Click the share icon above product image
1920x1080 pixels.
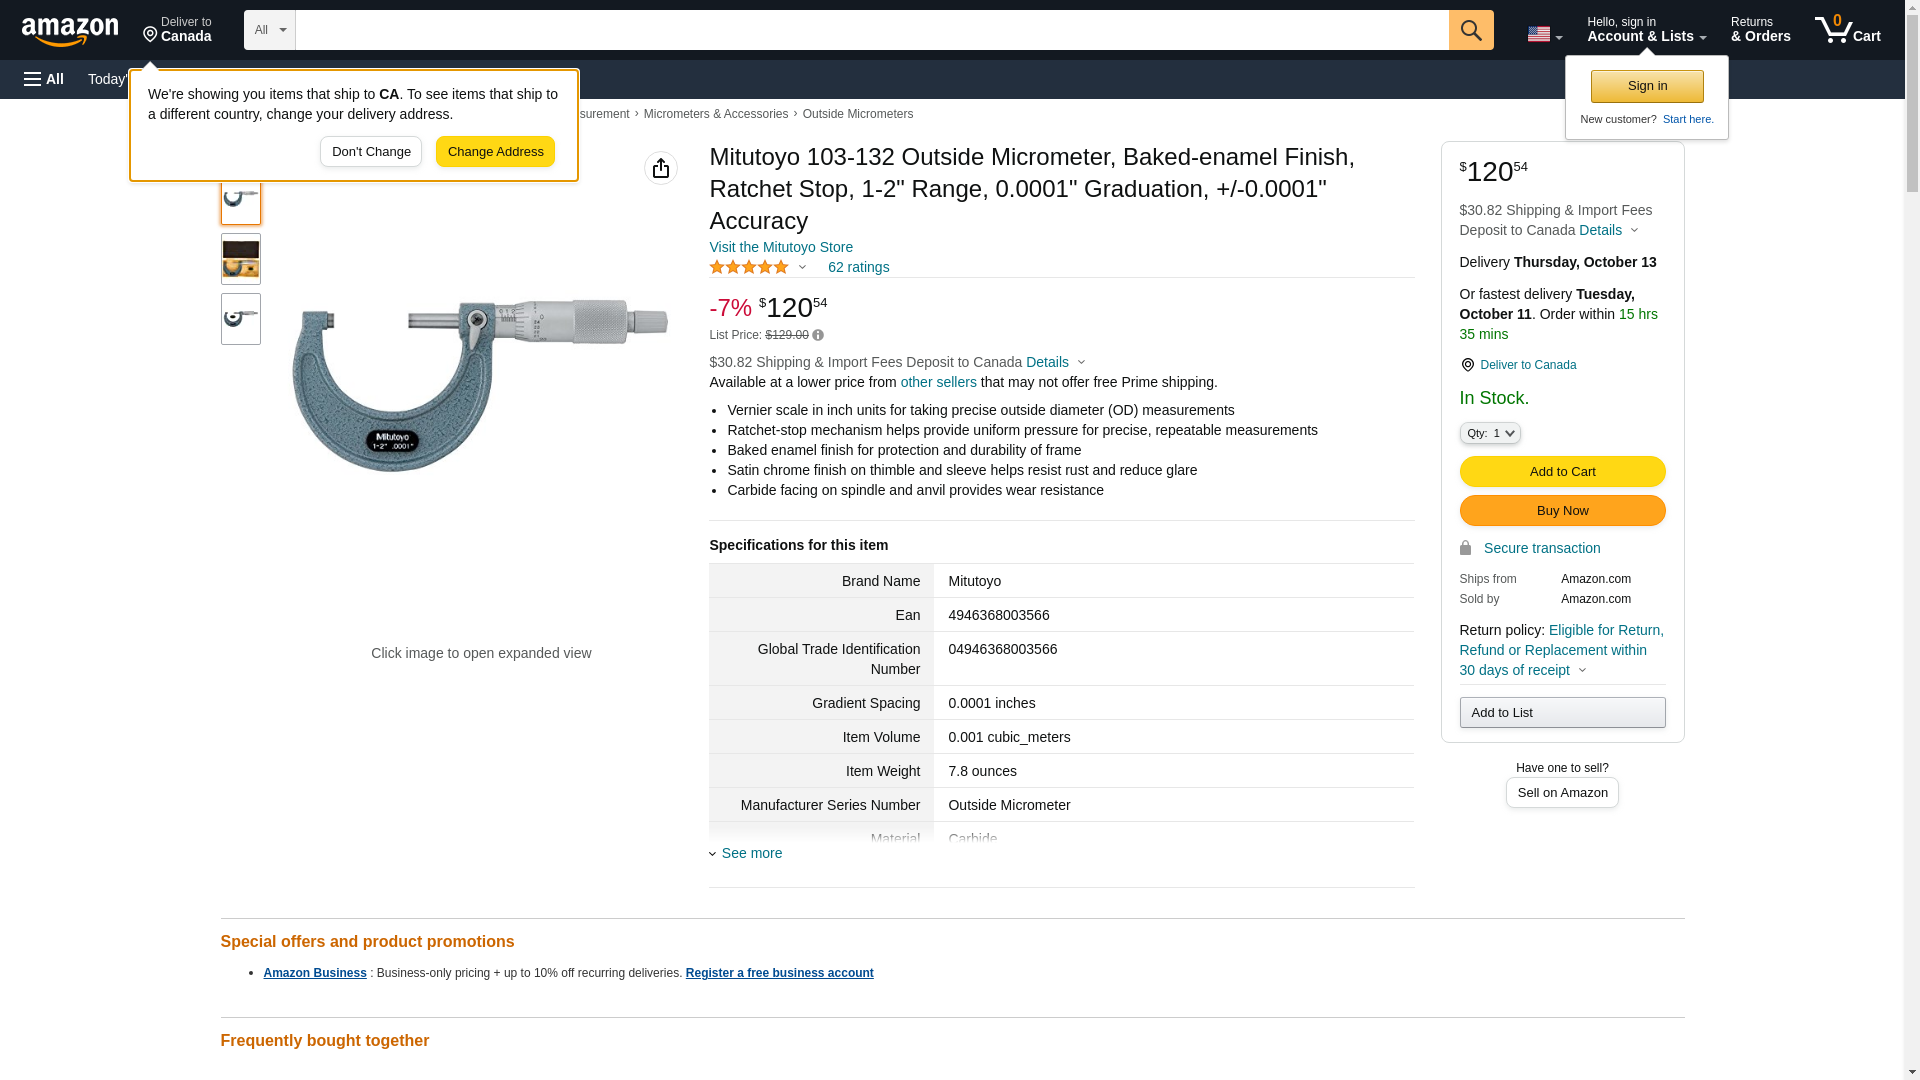(x=660, y=168)
